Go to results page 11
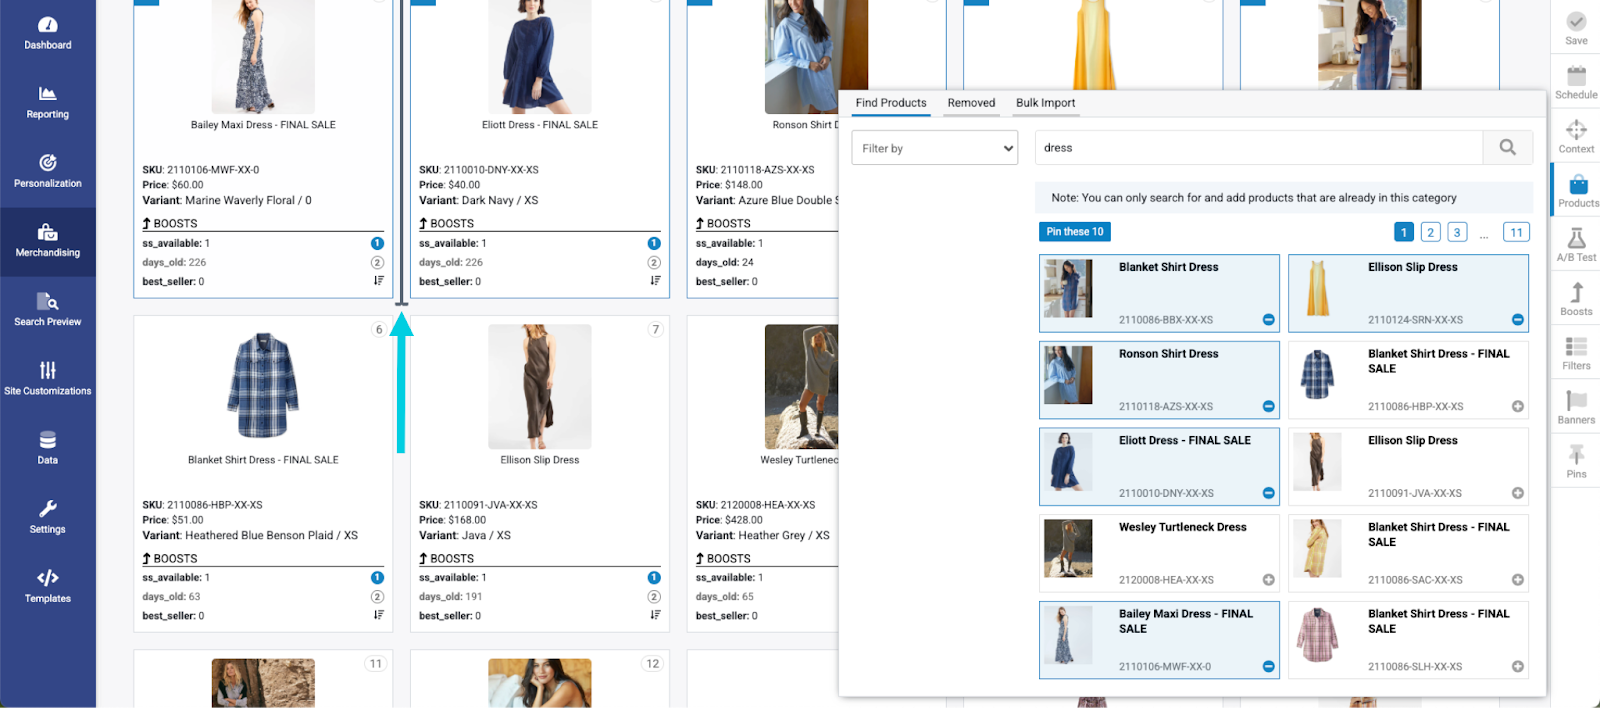This screenshot has height=708, width=1600. [1516, 232]
